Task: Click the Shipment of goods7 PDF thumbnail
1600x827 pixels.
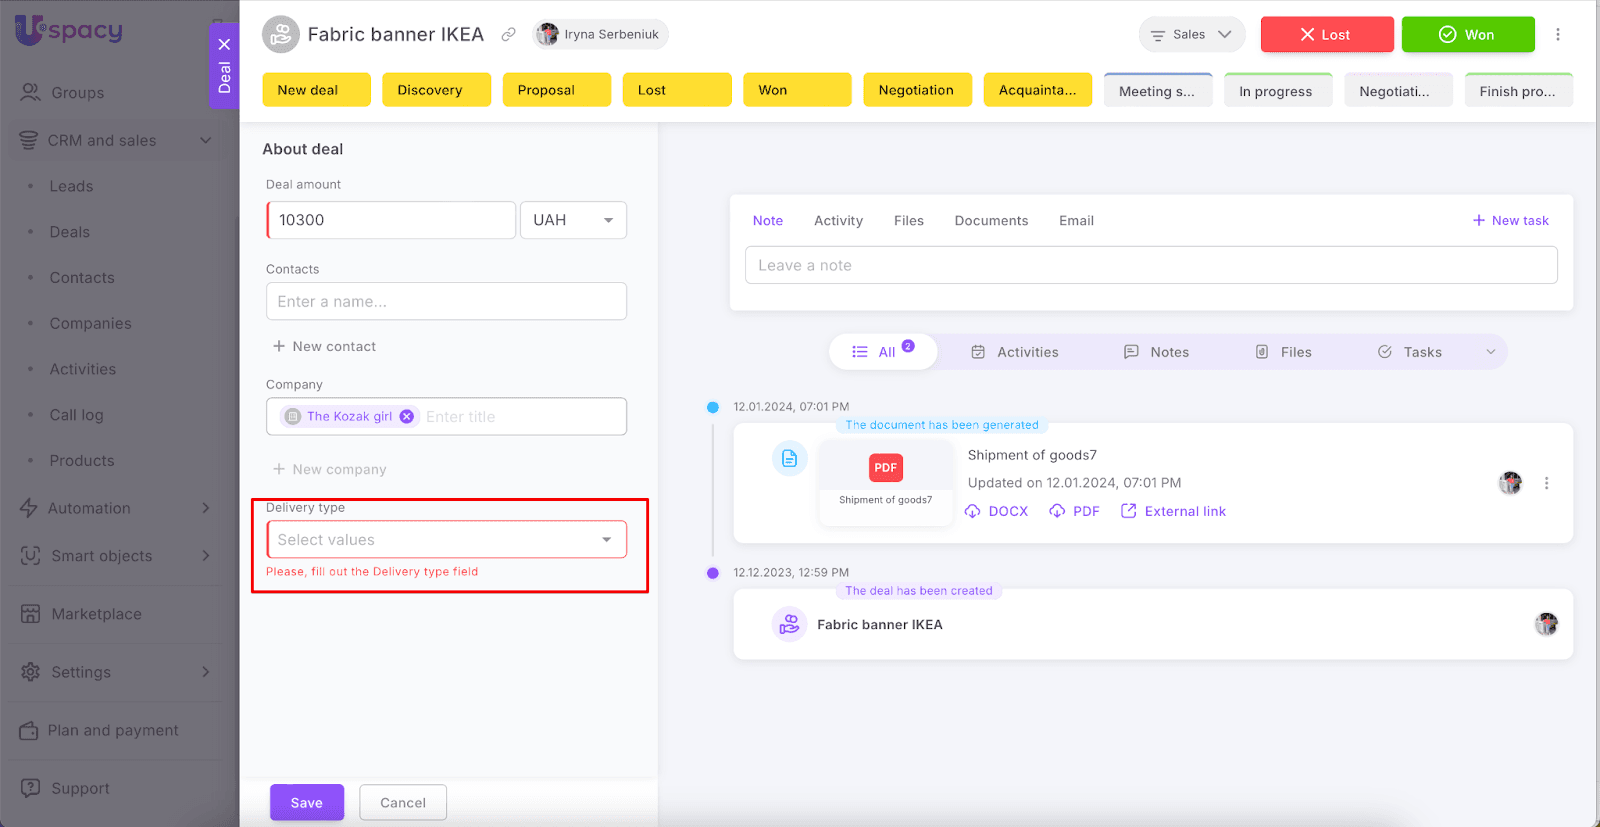Action: [x=885, y=480]
